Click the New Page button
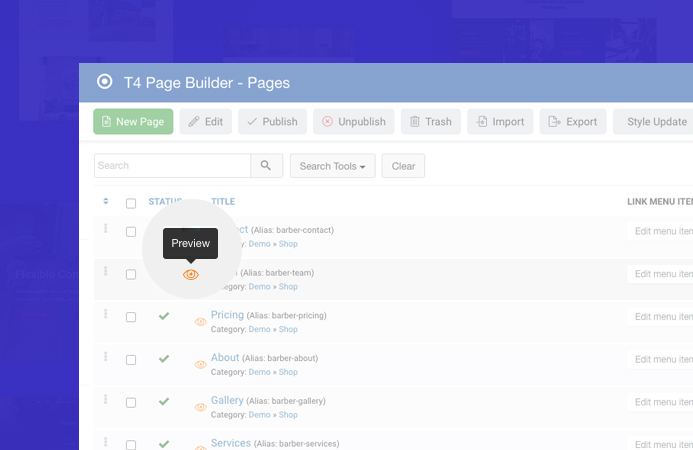Screen dimensions: 693x450 pos(133,122)
